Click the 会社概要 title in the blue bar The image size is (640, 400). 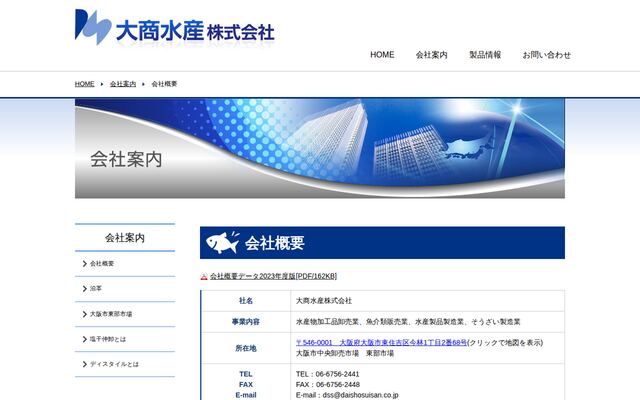click(x=274, y=243)
